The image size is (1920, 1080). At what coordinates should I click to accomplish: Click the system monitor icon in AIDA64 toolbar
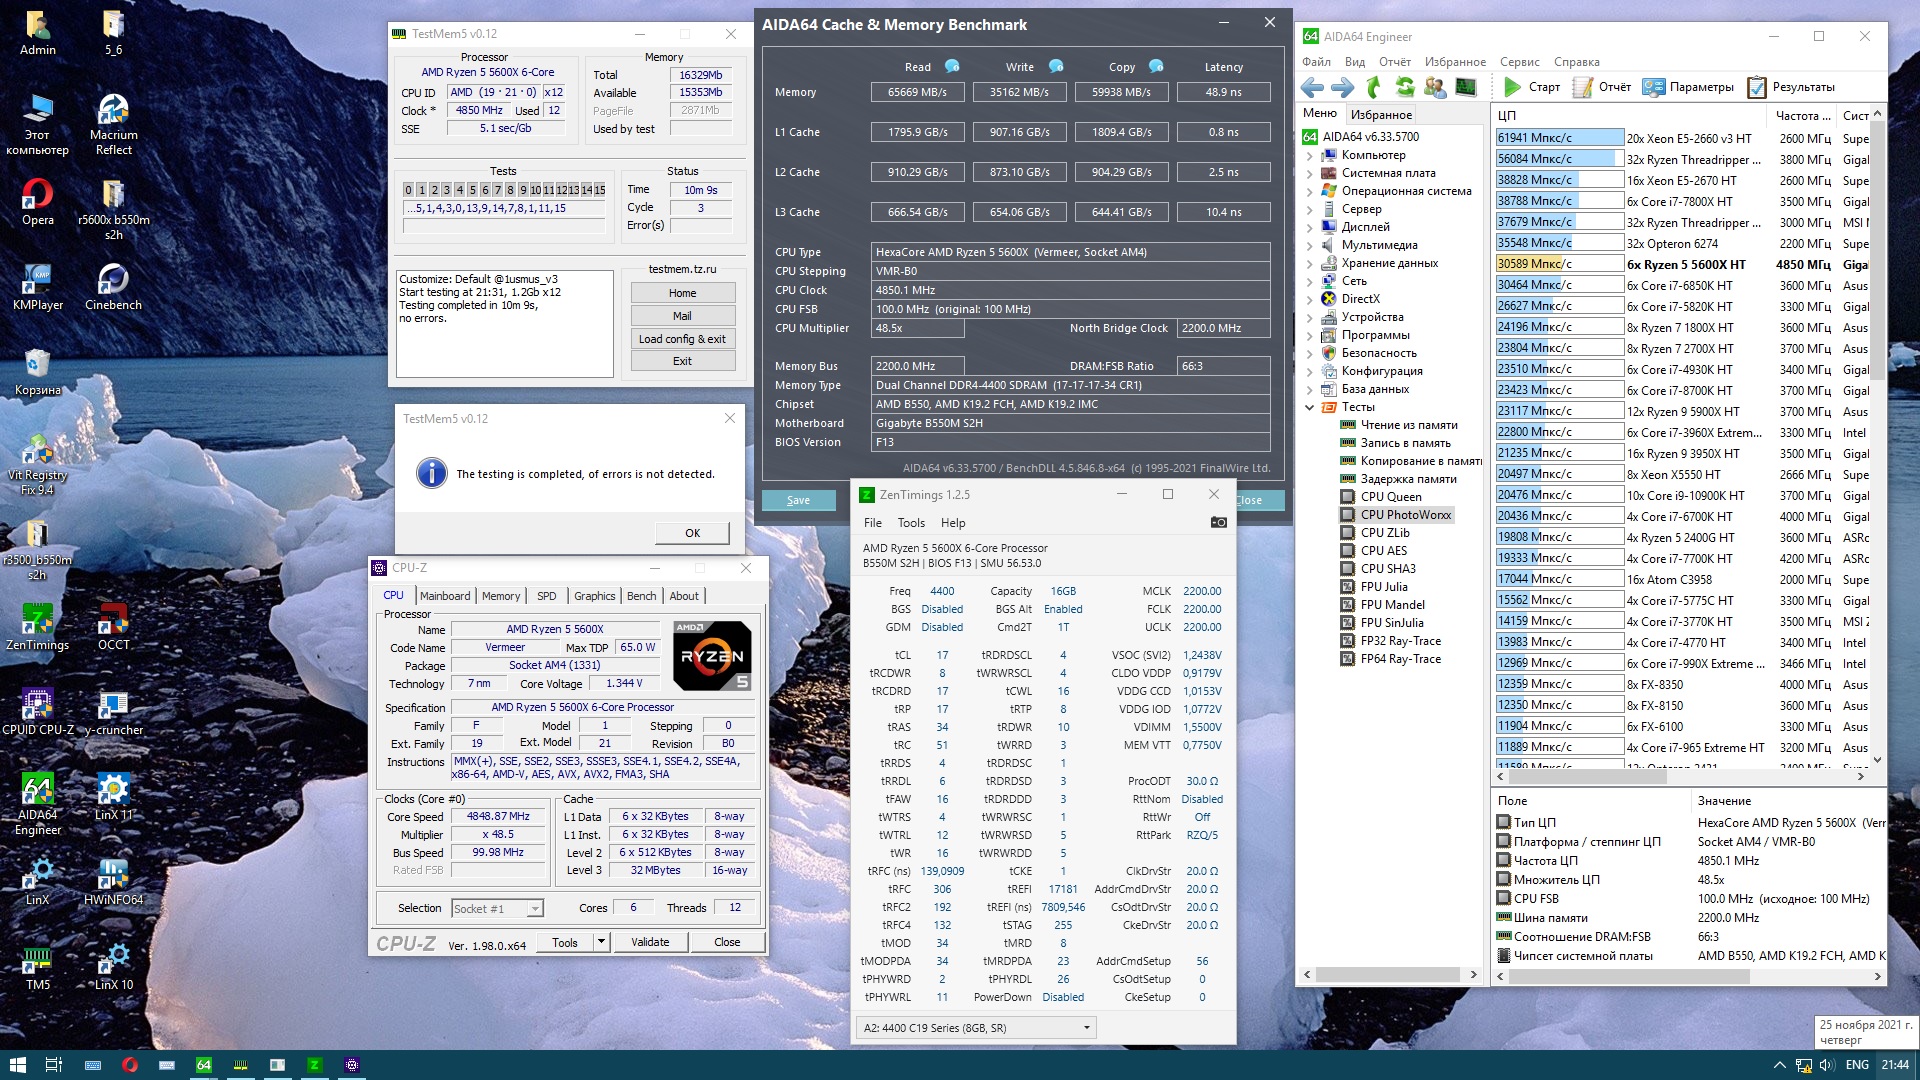pyautogui.click(x=1465, y=87)
